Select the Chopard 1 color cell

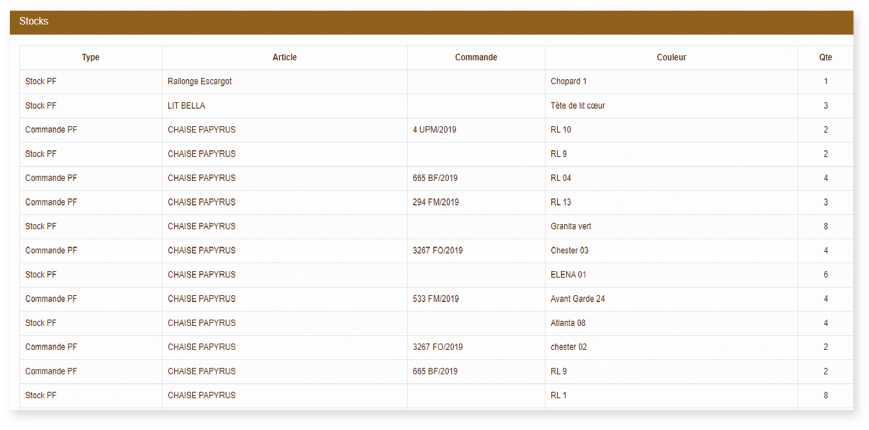click(x=672, y=81)
